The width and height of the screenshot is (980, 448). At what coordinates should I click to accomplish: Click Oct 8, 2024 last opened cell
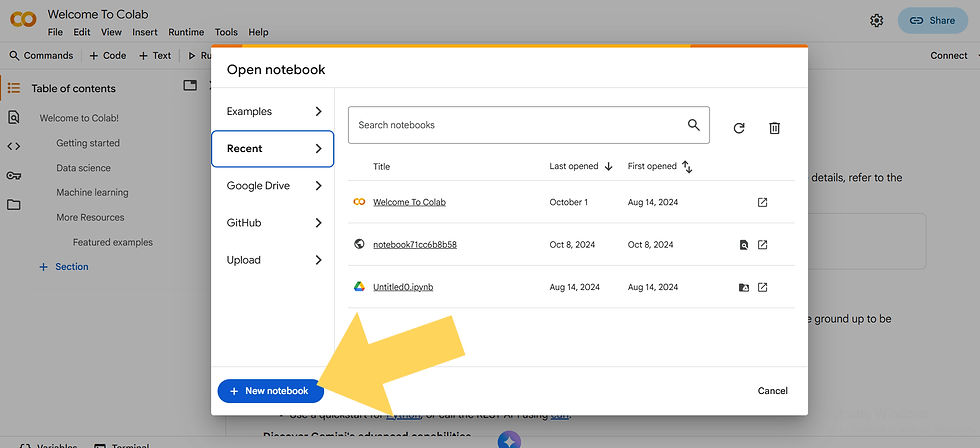point(571,245)
